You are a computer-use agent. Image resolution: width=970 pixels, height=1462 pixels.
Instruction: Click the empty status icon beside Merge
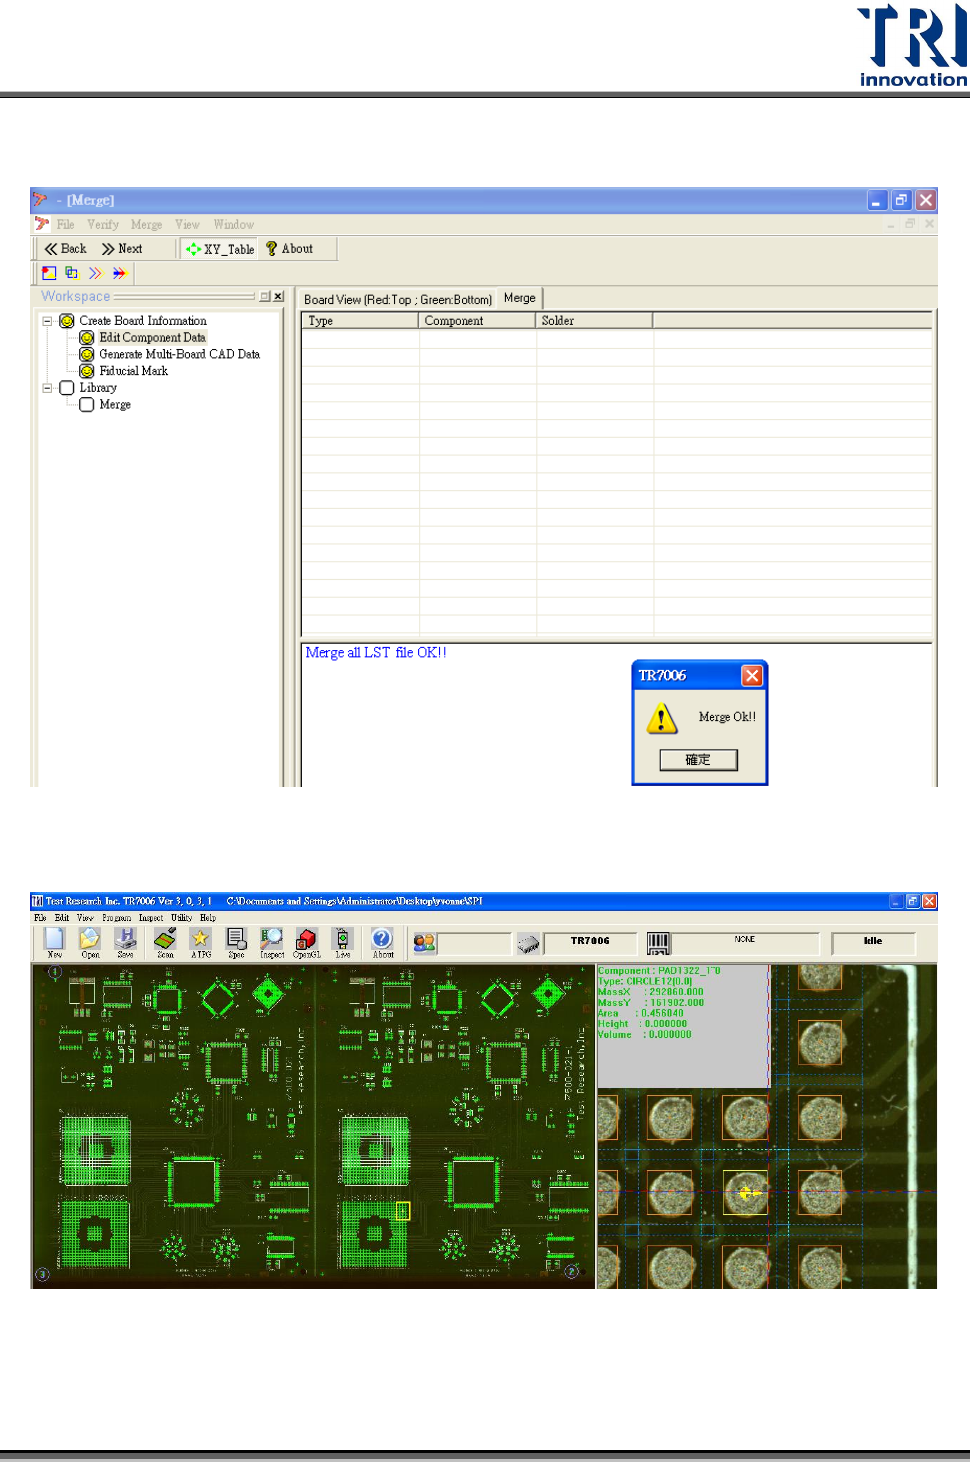[x=87, y=405]
